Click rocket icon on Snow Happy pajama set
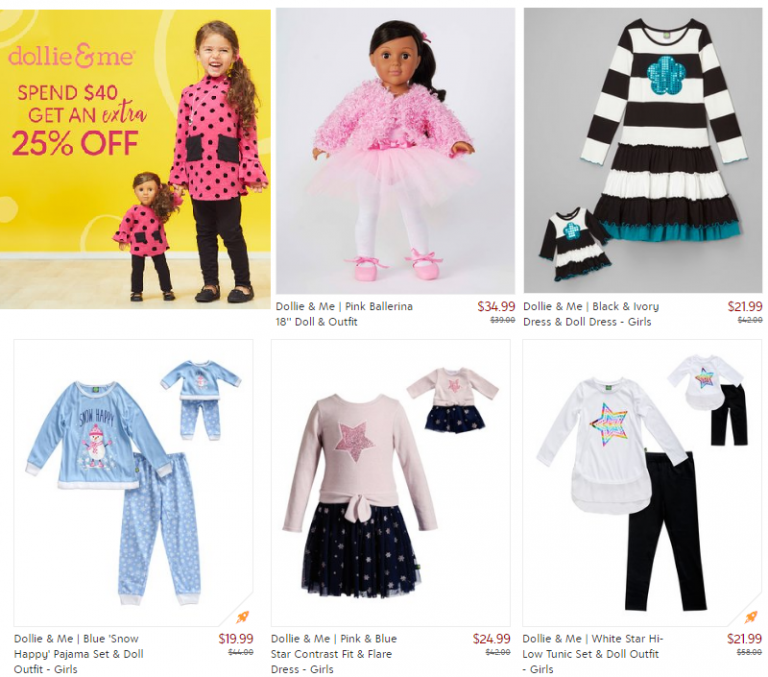768x677 pixels. (242, 617)
